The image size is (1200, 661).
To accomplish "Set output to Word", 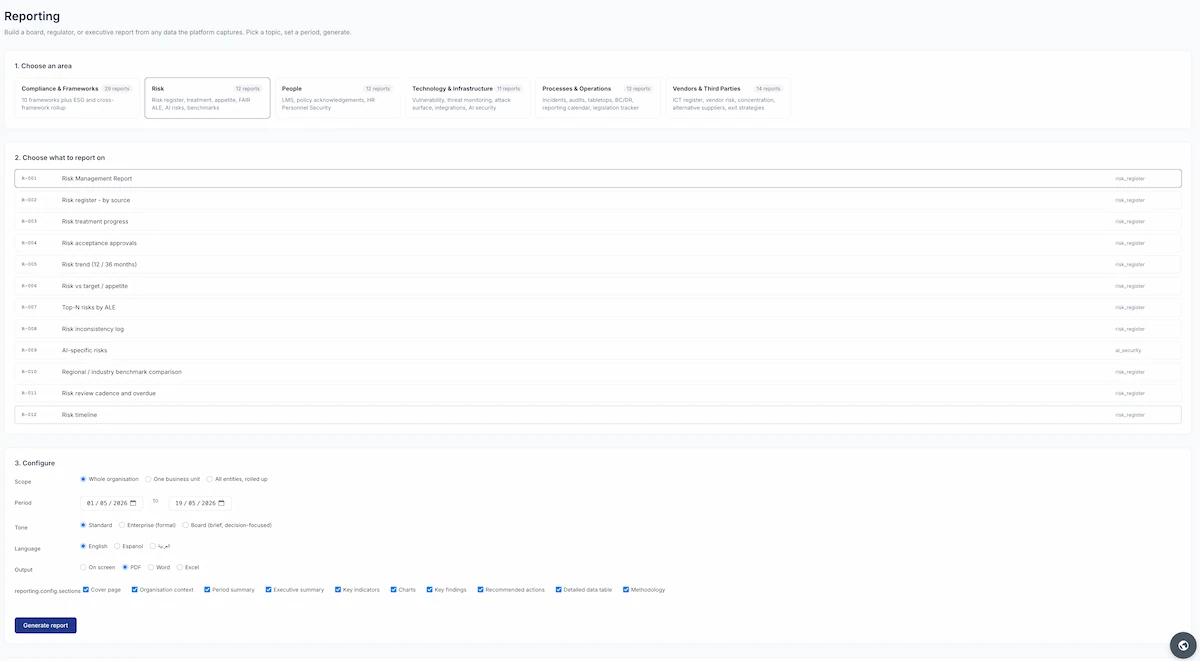I will click(x=151, y=567).
